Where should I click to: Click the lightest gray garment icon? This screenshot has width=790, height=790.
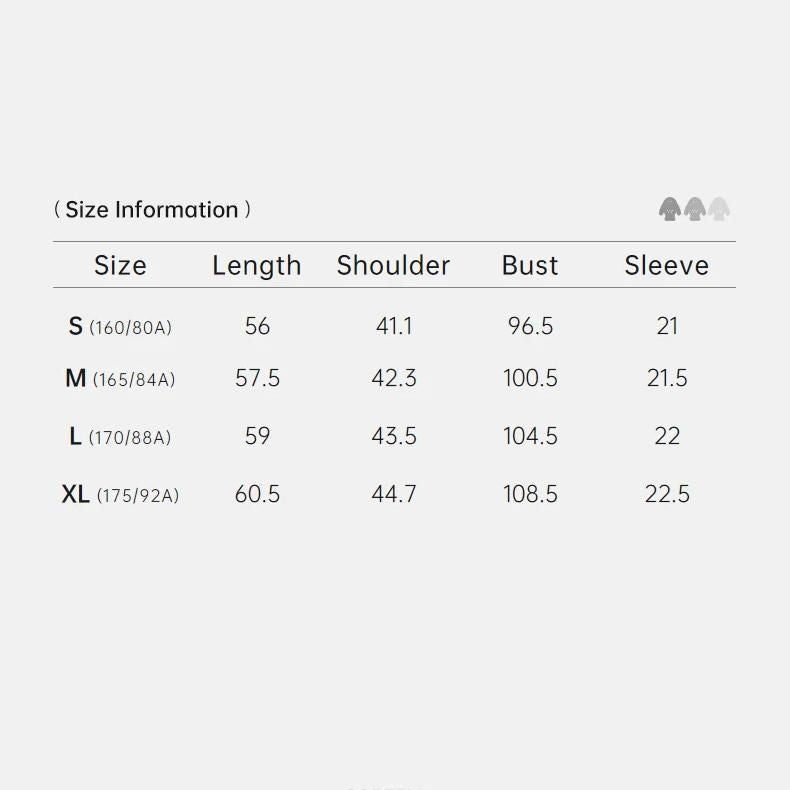[x=719, y=209]
